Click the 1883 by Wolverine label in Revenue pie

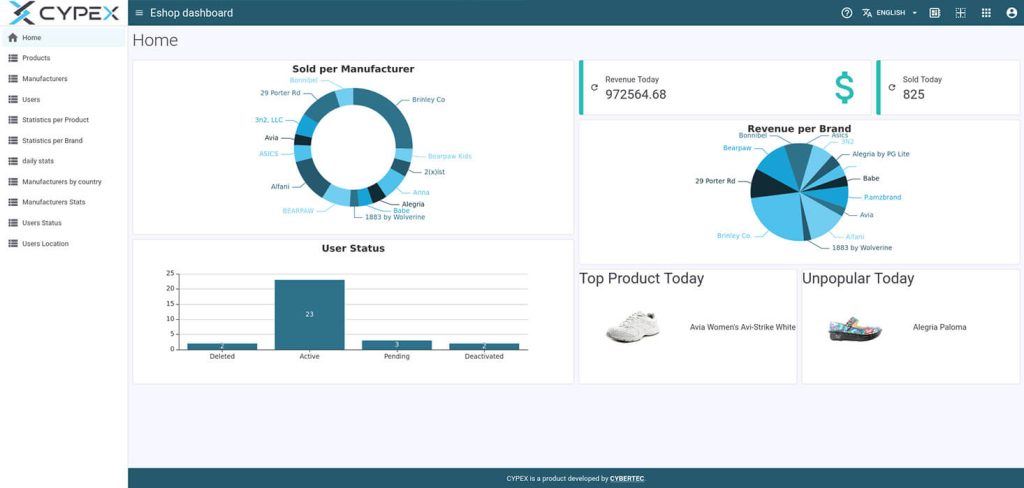[x=861, y=248]
